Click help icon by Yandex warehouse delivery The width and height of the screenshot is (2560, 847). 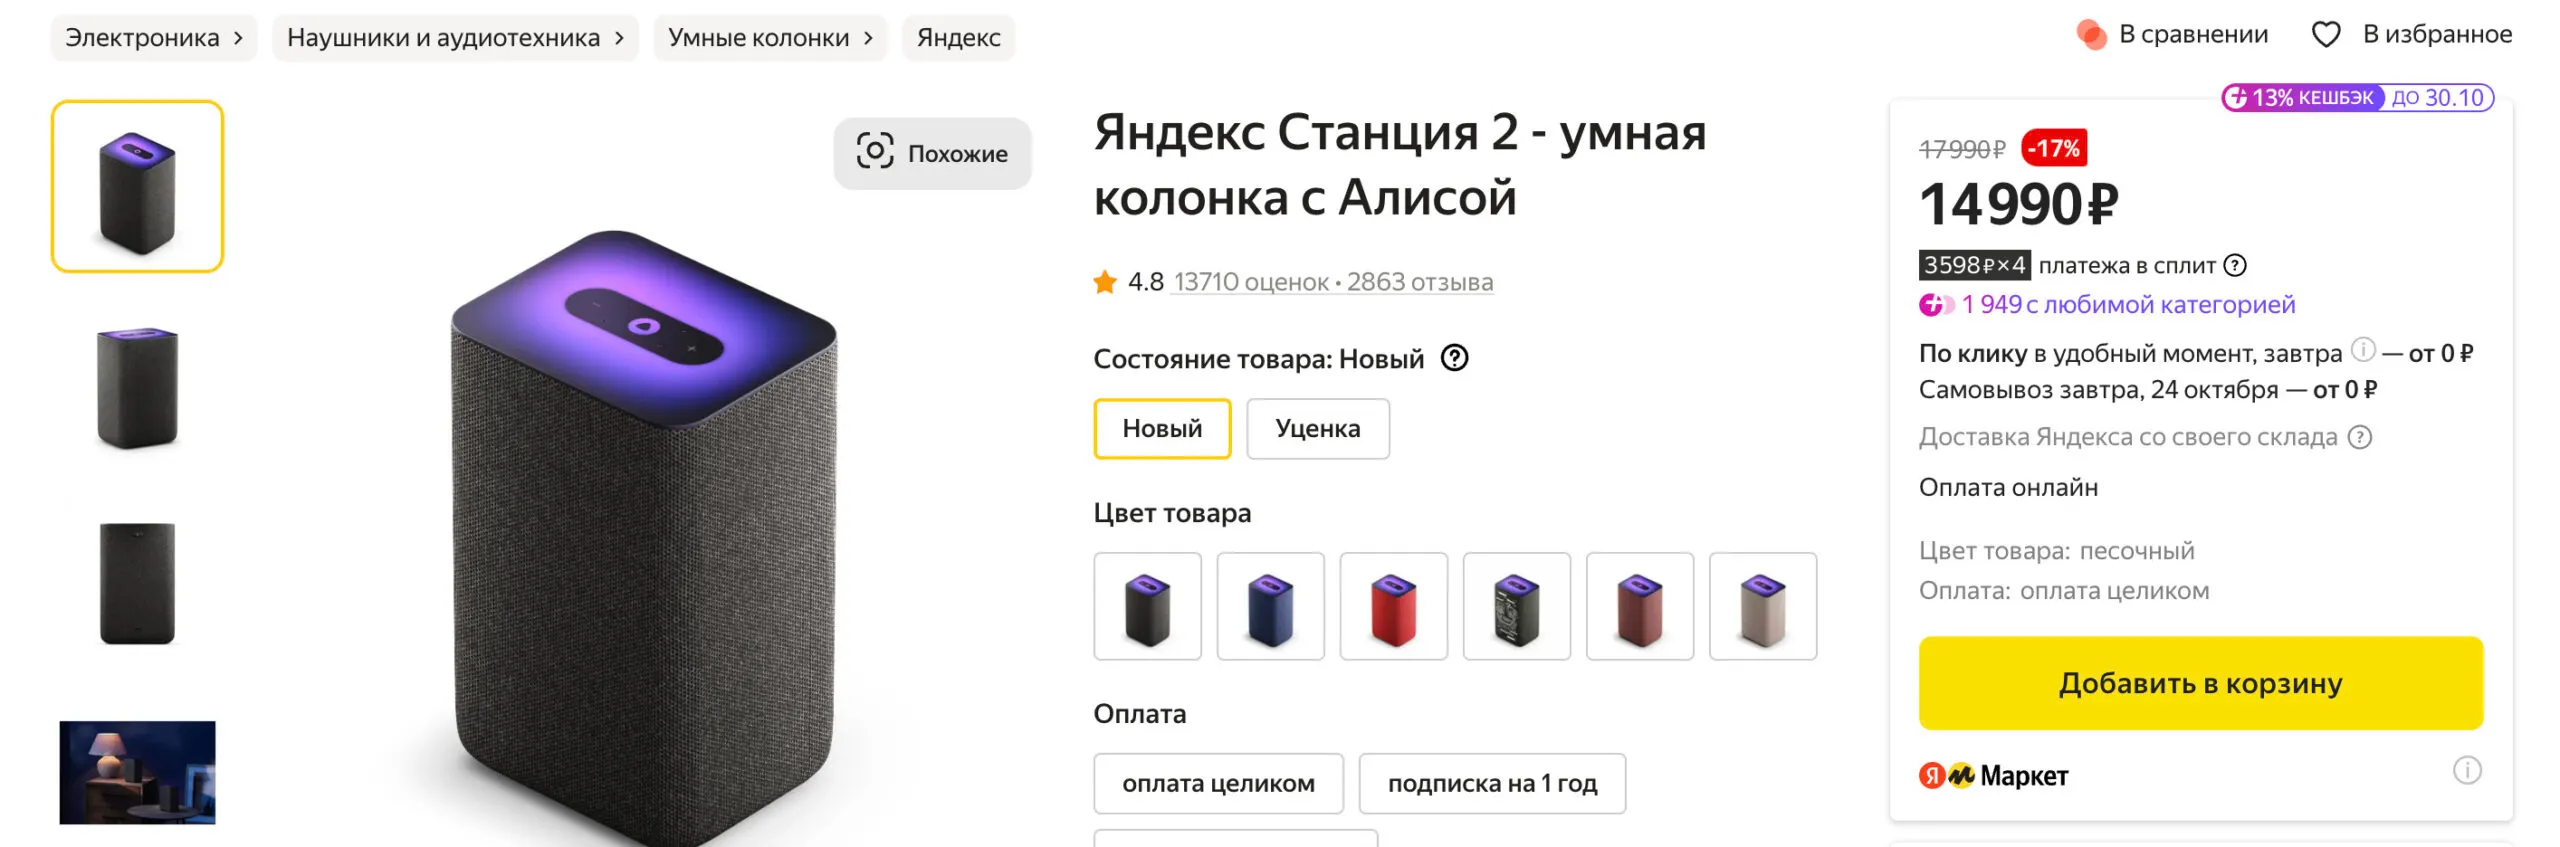coord(2360,437)
